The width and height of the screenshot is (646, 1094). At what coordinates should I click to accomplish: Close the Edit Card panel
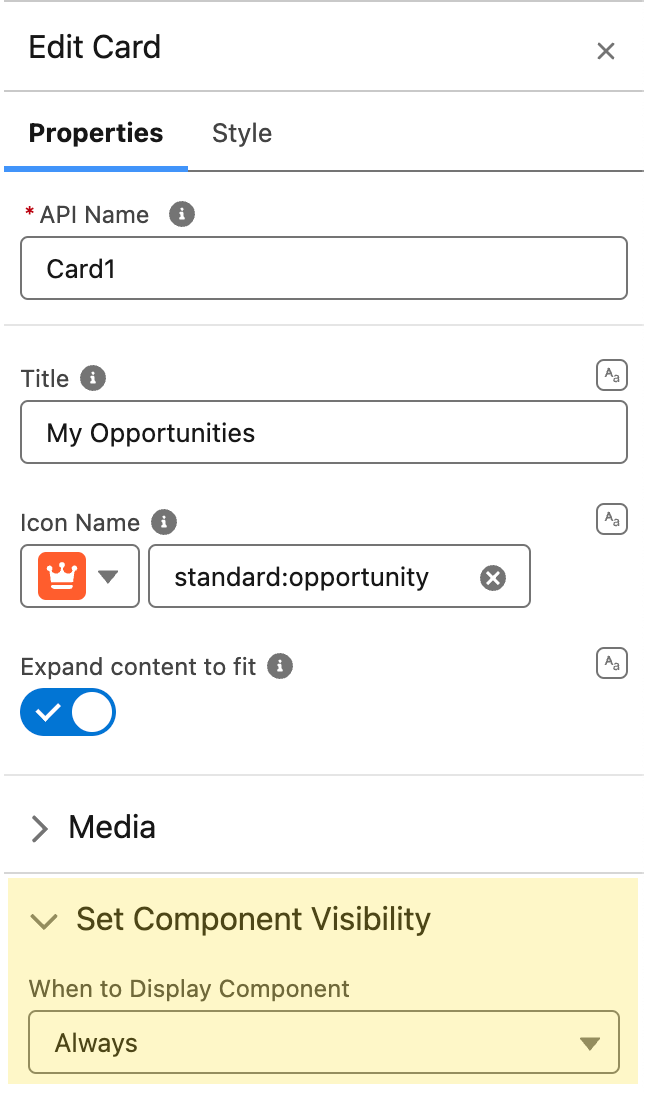pyautogui.click(x=606, y=51)
